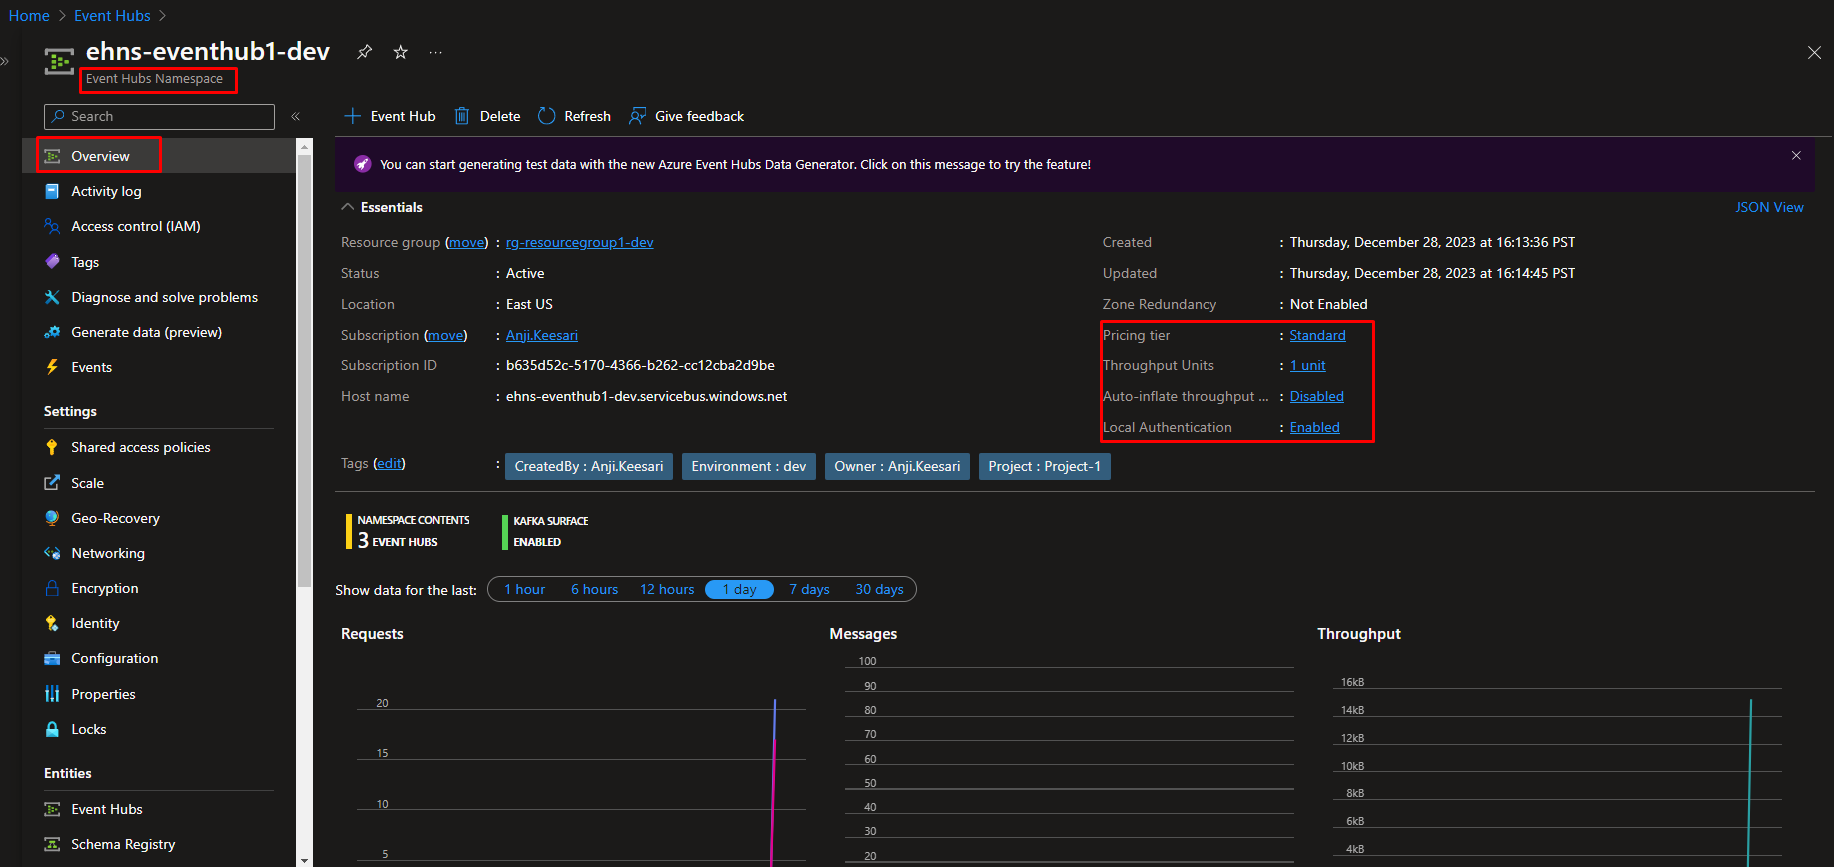
Task: Open Scale settings
Action: (160, 483)
